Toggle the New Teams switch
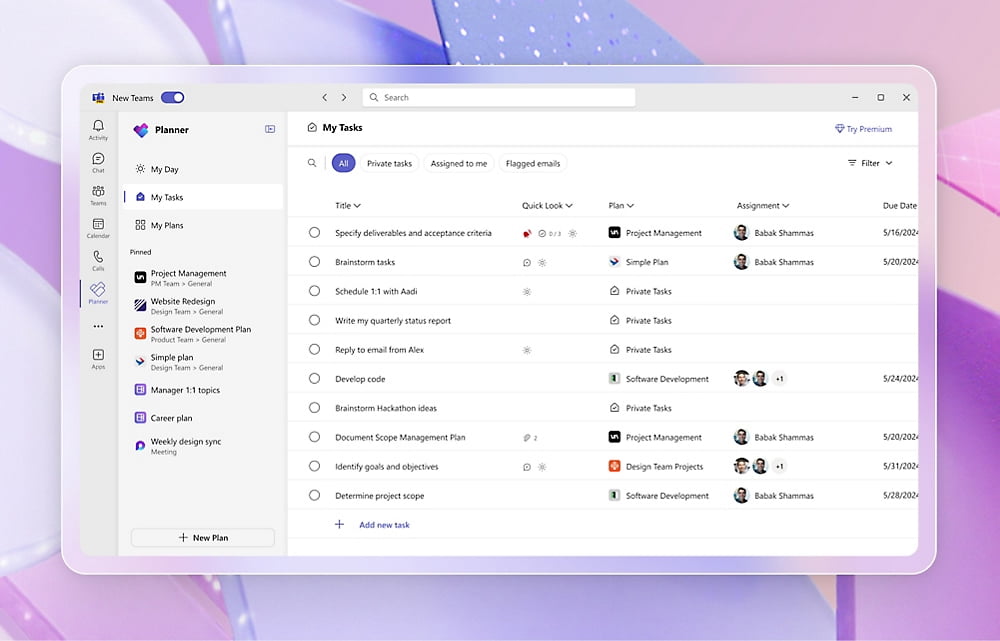Image resolution: width=1000 pixels, height=641 pixels. 172,98
